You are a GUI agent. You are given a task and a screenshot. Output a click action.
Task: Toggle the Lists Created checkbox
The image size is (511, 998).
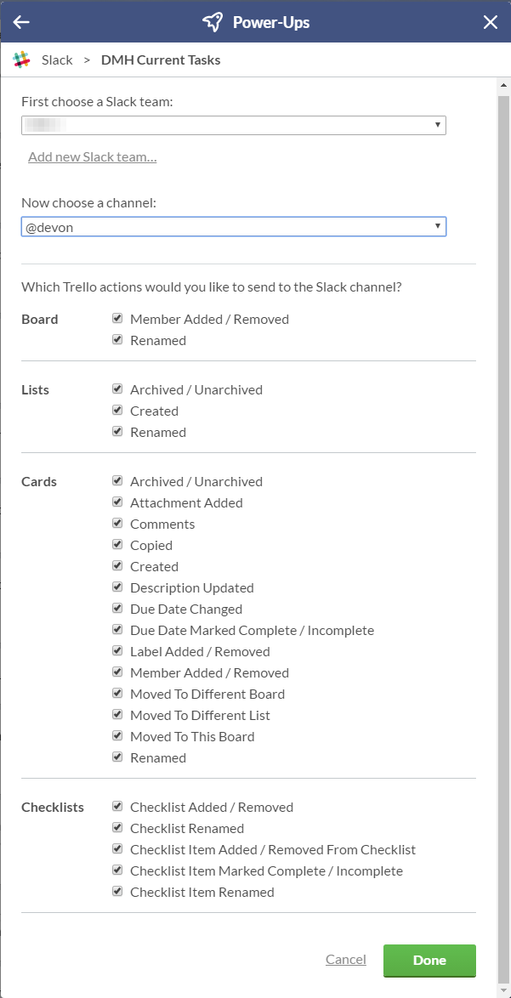[x=117, y=410]
